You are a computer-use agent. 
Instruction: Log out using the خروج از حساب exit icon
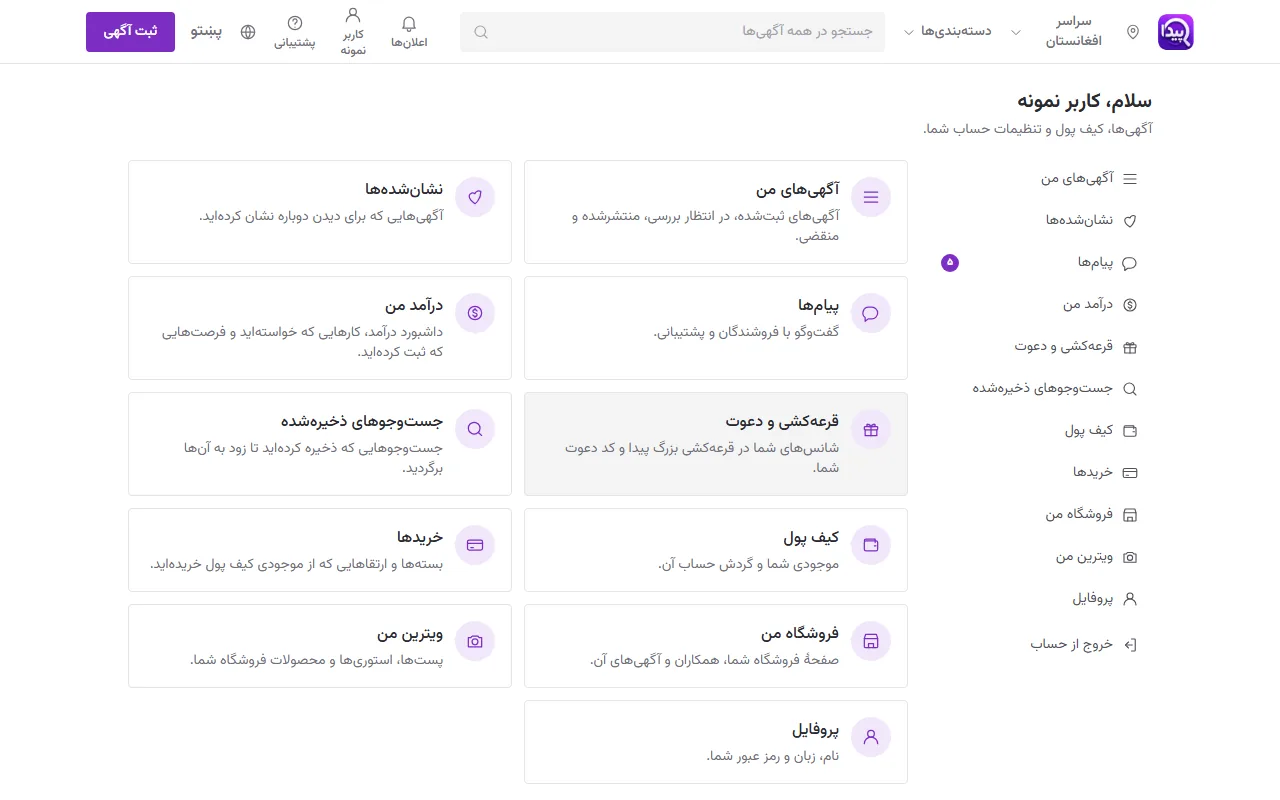[x=1130, y=645]
